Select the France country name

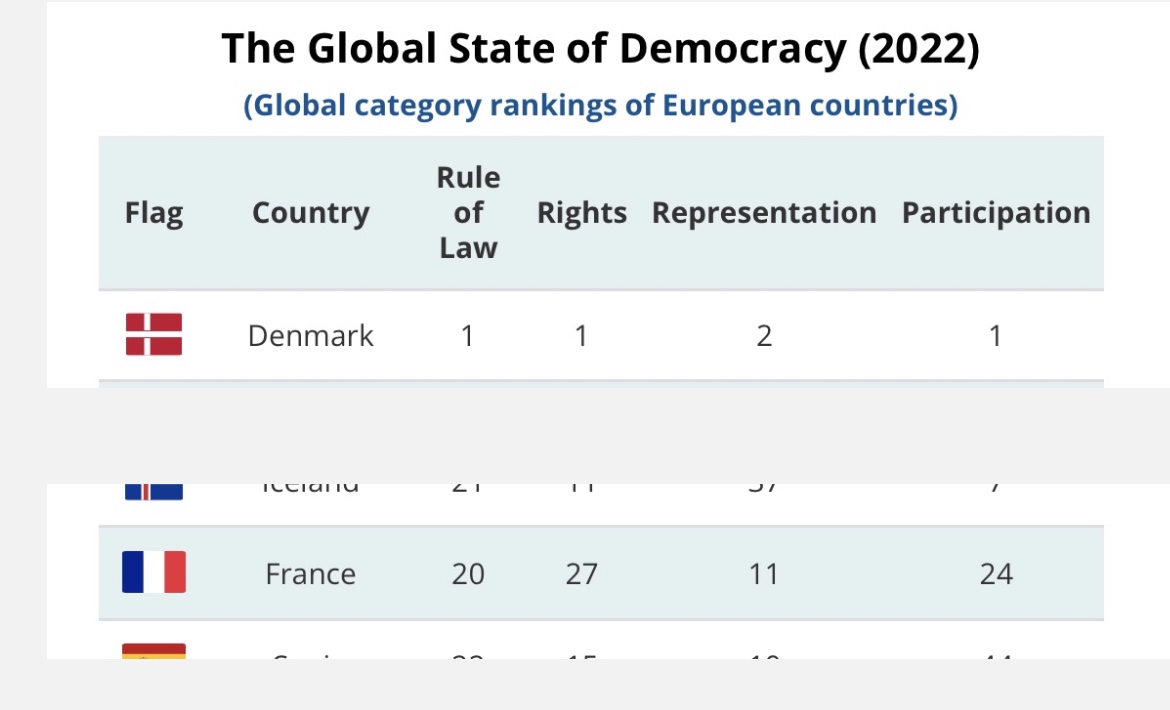(x=310, y=574)
